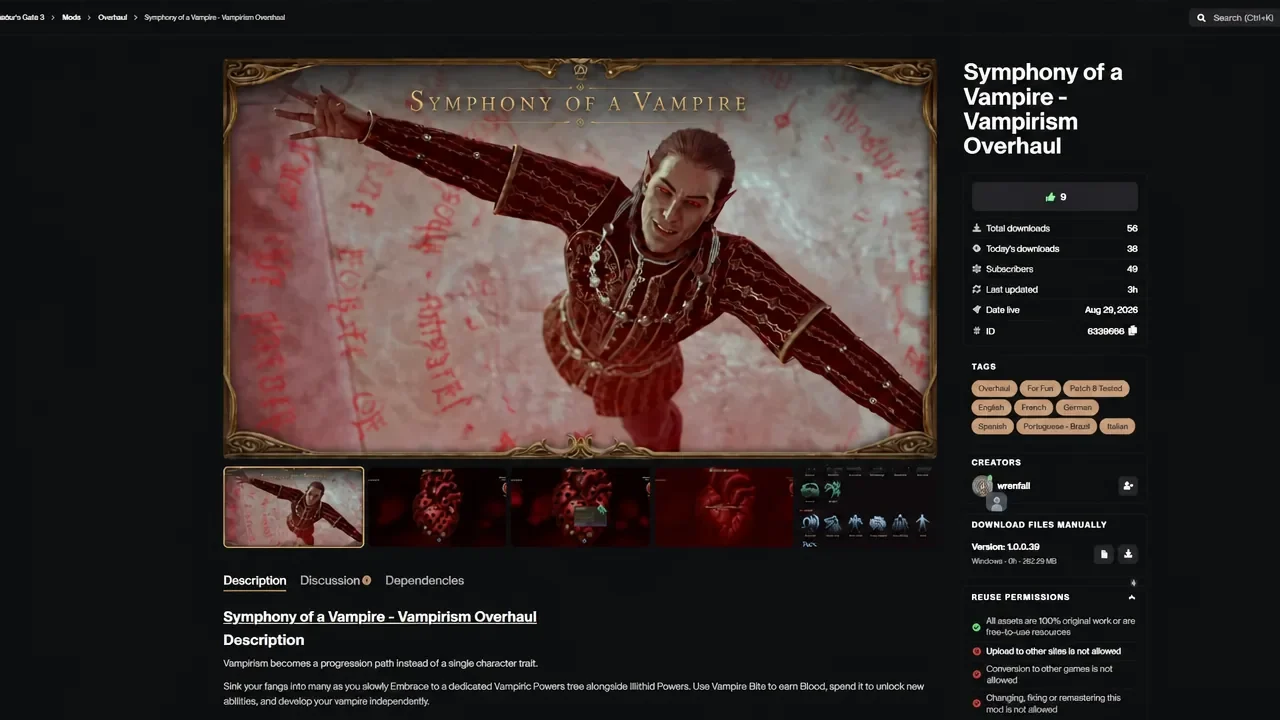
Task: Click the Discussion tab comment count badge
Action: click(366, 580)
